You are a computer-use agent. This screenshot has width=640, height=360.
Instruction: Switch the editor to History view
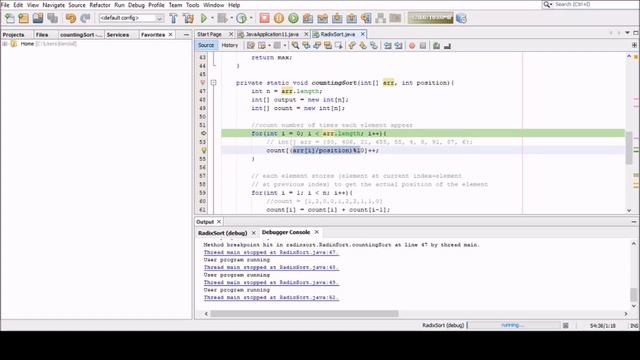pyautogui.click(x=229, y=45)
